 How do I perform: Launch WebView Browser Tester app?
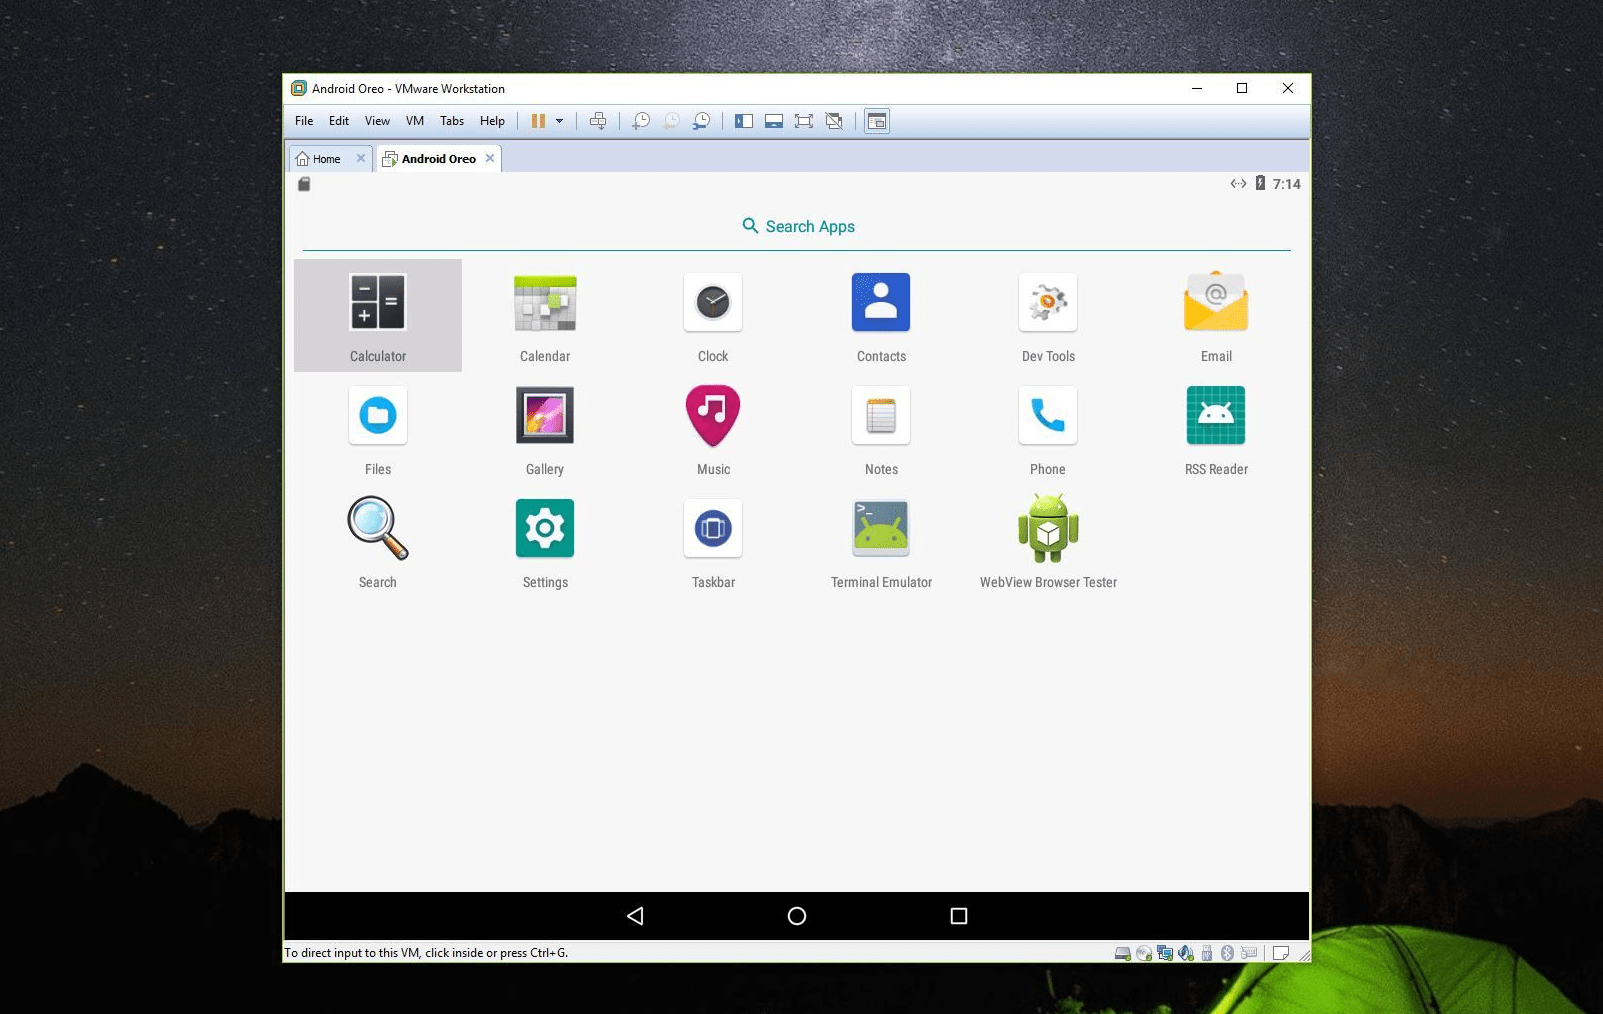1048,541
